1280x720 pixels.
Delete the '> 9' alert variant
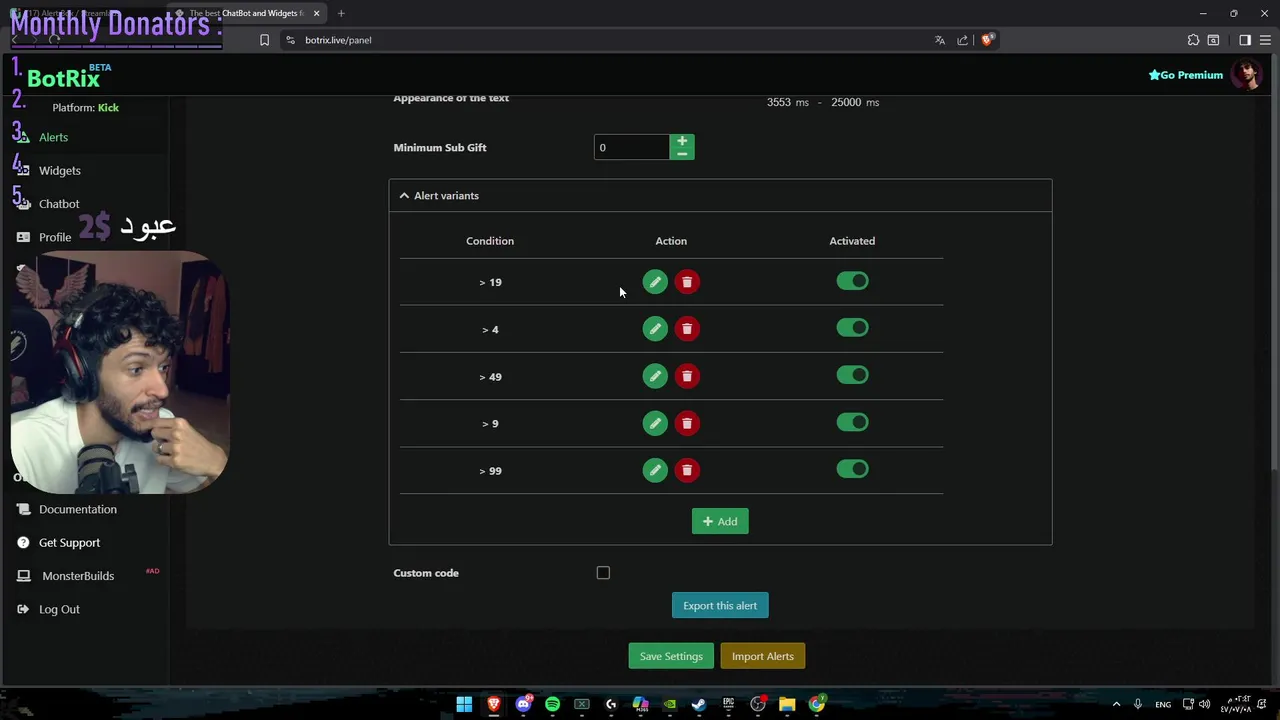(x=687, y=423)
